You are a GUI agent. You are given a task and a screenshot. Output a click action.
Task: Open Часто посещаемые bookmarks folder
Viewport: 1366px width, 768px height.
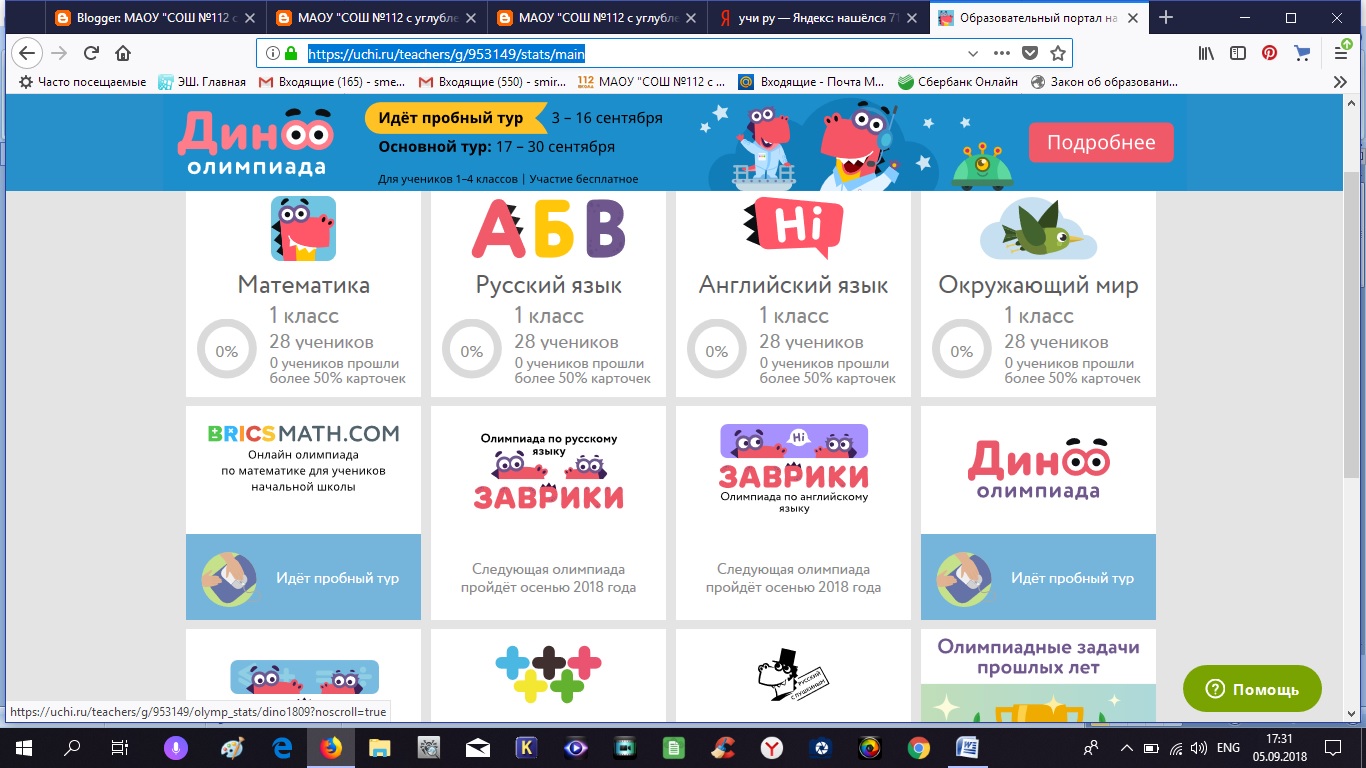pos(83,82)
